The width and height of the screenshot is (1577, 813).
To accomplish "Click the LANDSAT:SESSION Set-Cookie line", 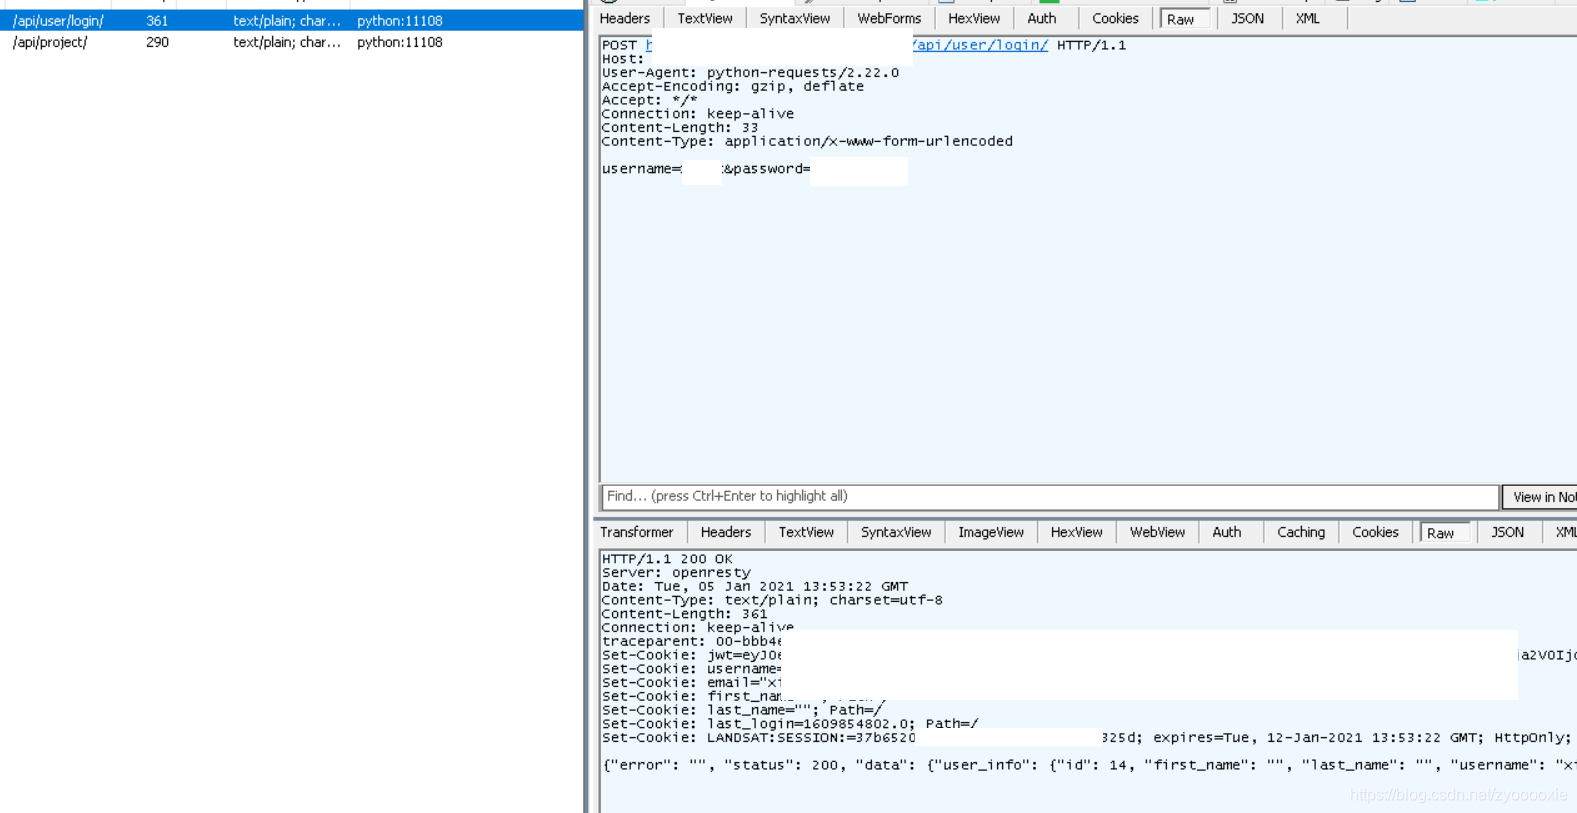I will (x=1088, y=738).
